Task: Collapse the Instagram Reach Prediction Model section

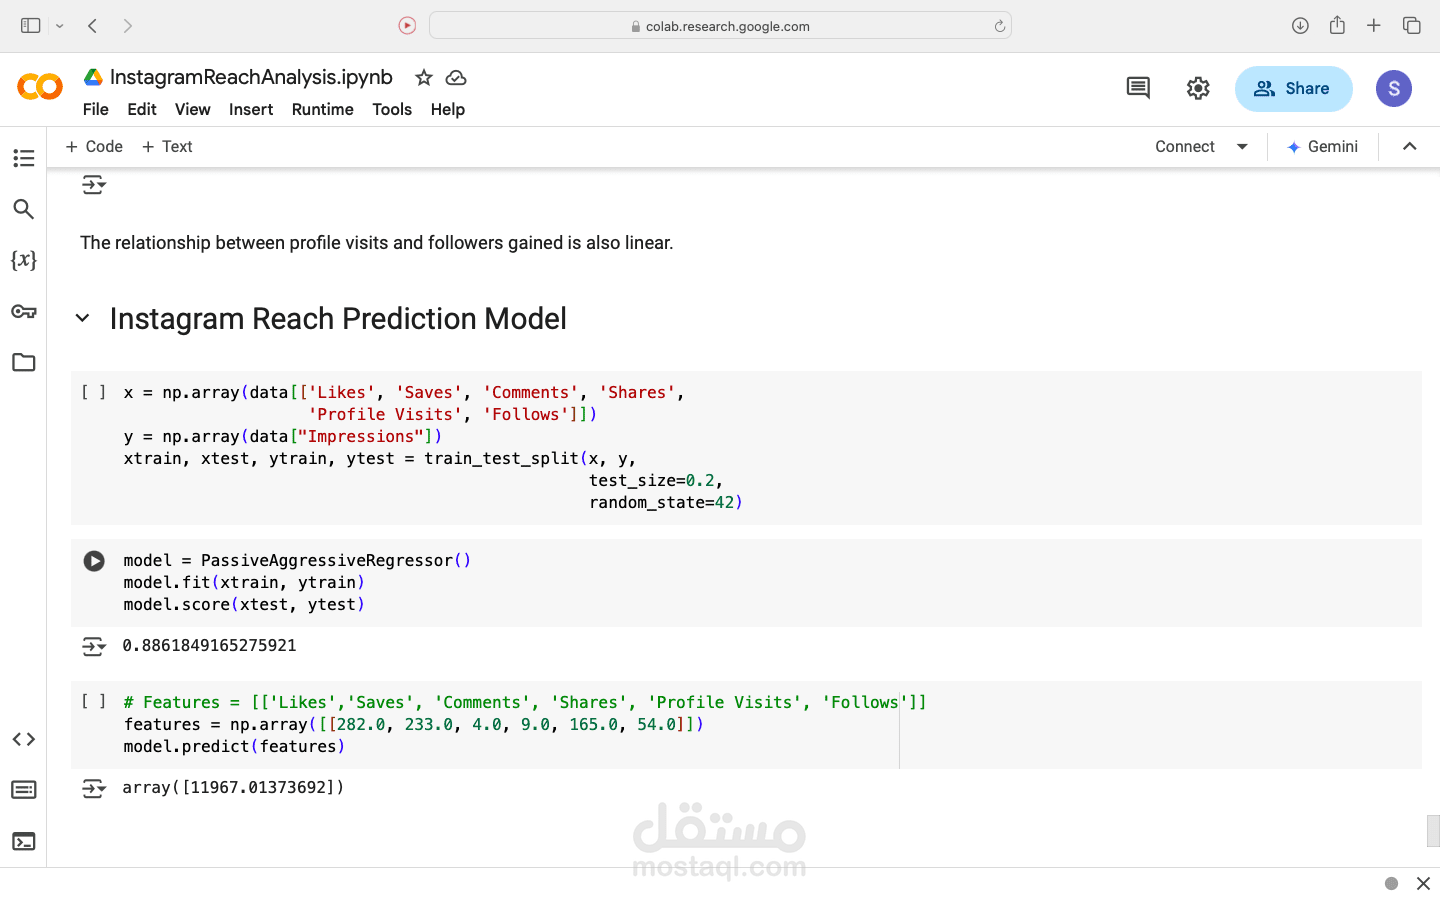Action: [83, 319]
